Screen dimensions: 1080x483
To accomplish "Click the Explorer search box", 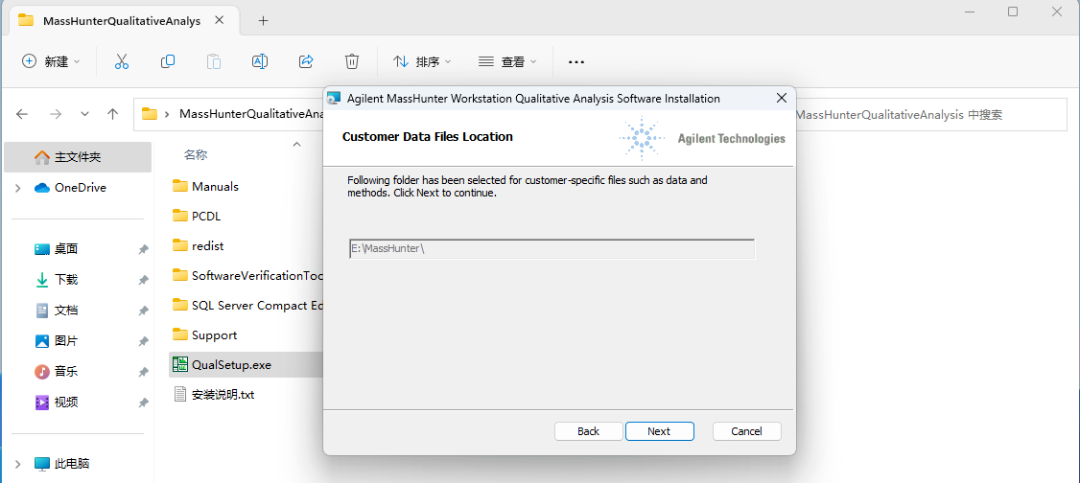I will coord(930,115).
